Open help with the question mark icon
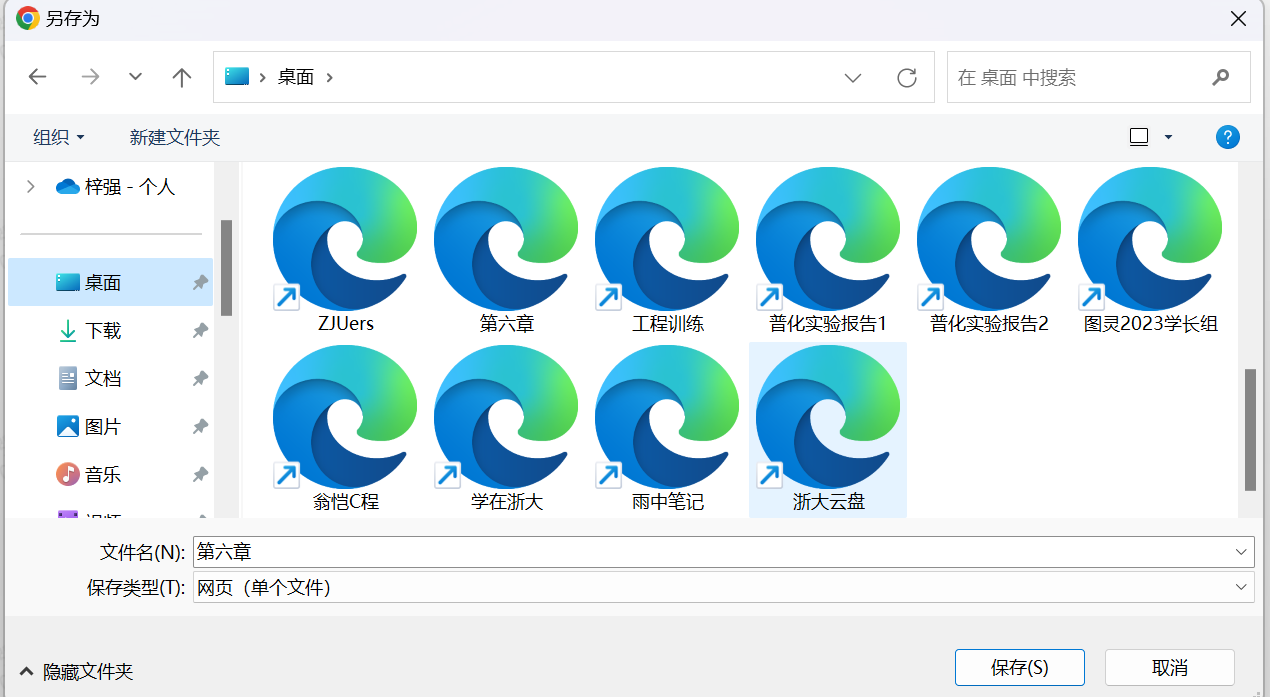 pyautogui.click(x=1228, y=137)
